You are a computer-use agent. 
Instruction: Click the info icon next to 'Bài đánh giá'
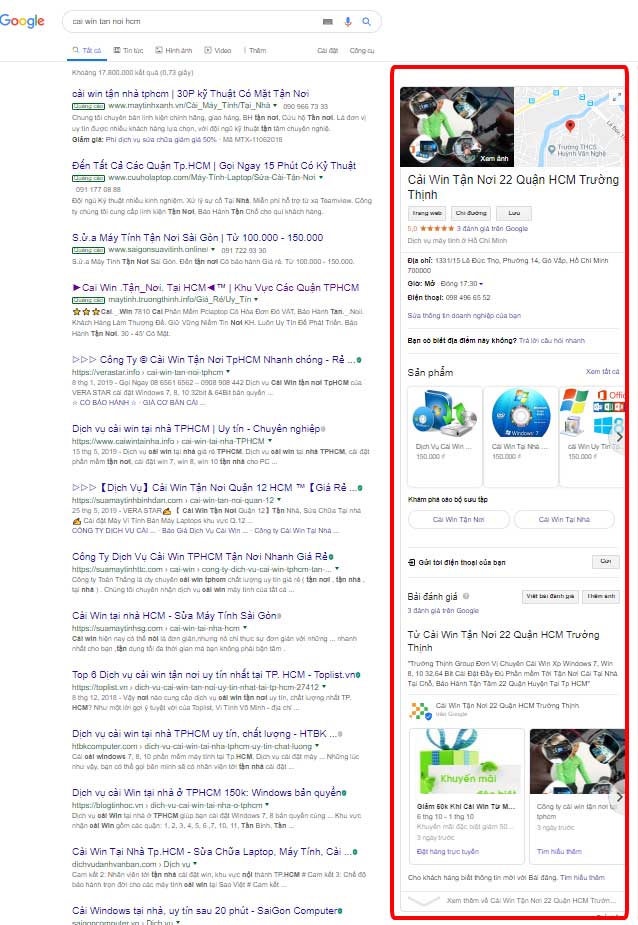pos(466,596)
